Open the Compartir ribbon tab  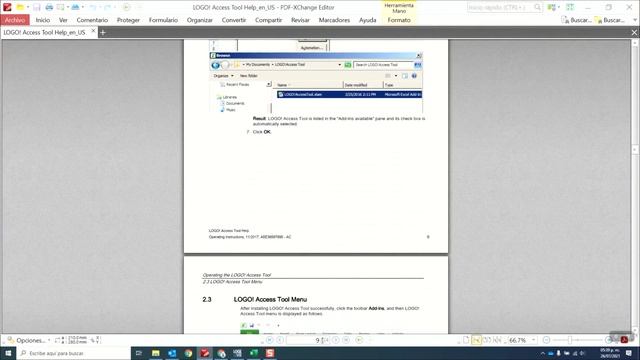click(268, 20)
